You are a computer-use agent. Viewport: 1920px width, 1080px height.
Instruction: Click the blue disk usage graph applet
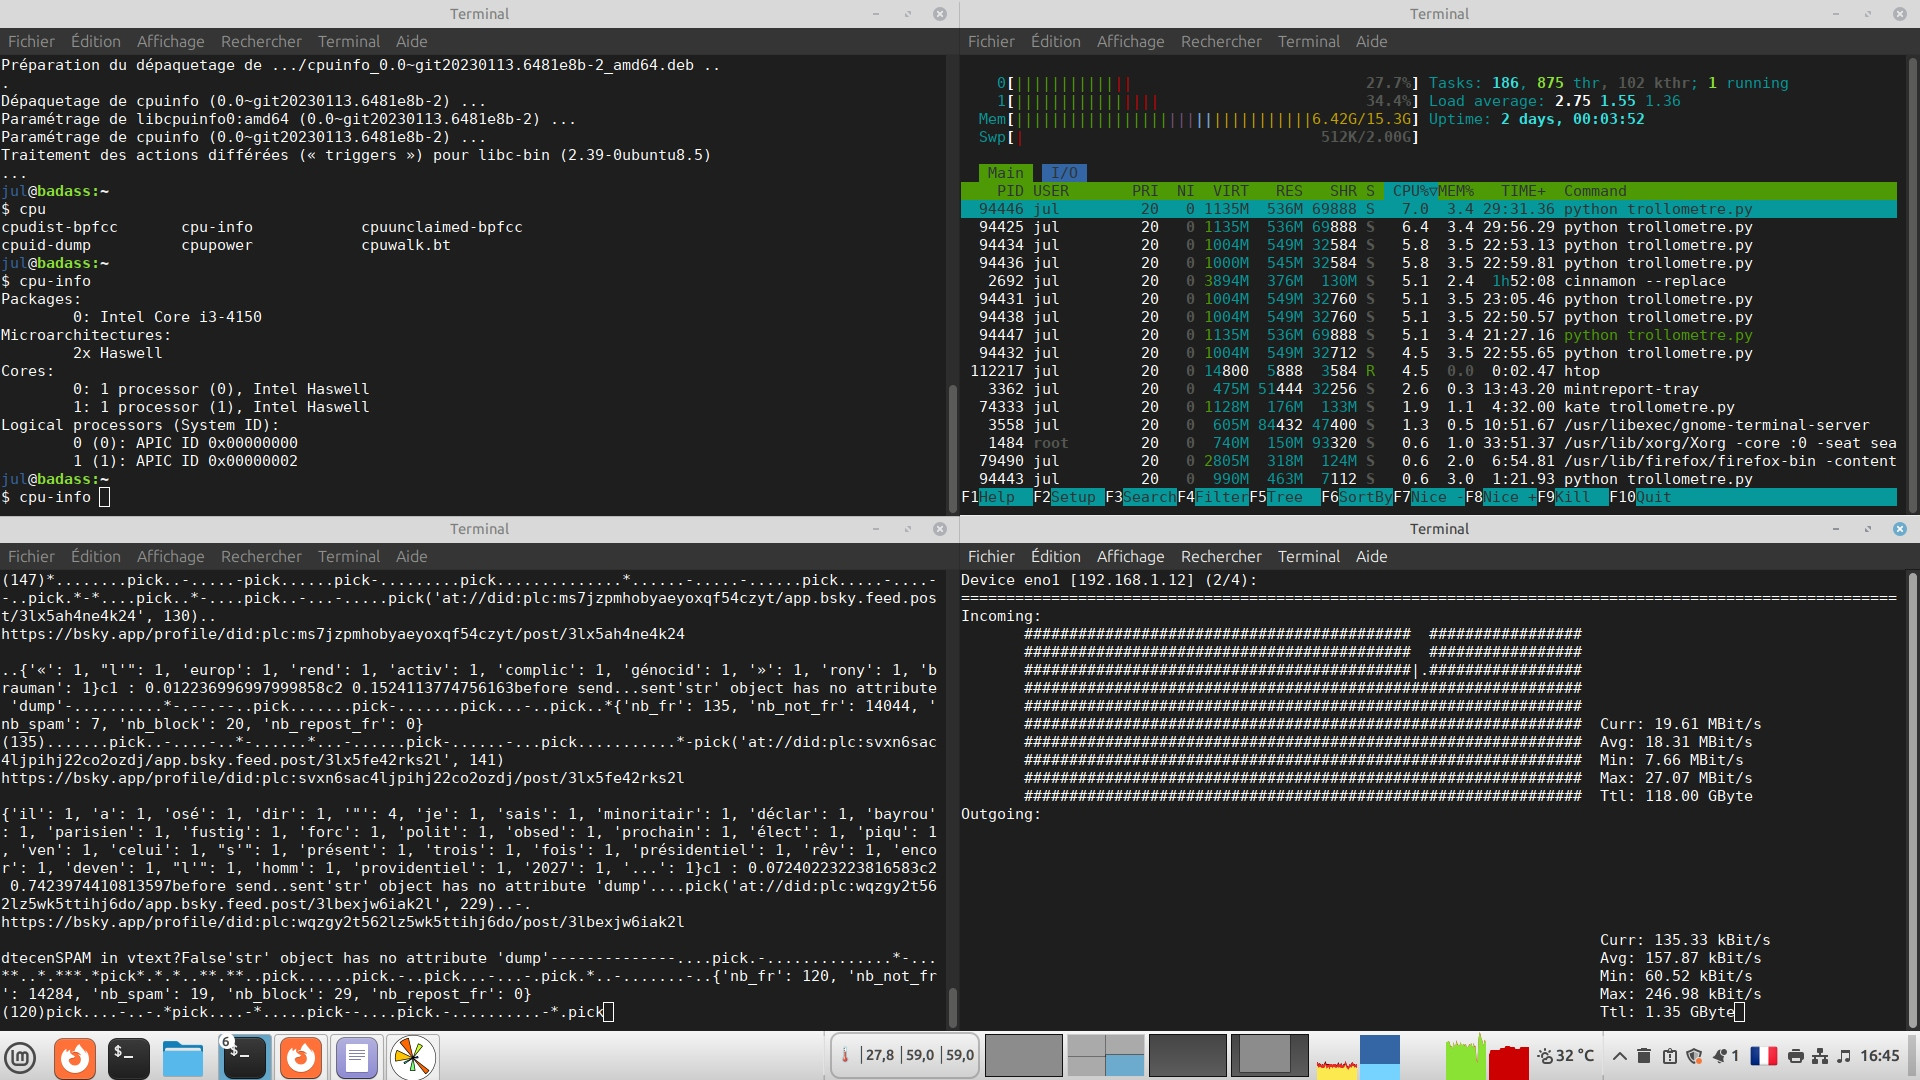(1380, 1057)
